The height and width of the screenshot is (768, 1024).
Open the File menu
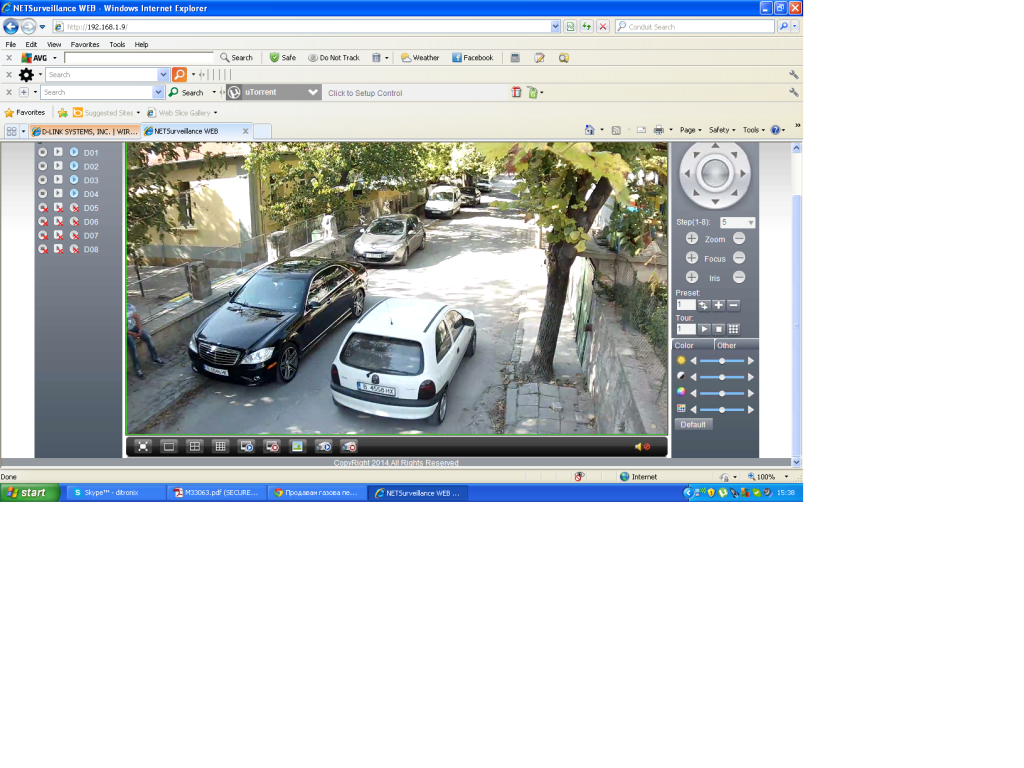click(x=11, y=44)
